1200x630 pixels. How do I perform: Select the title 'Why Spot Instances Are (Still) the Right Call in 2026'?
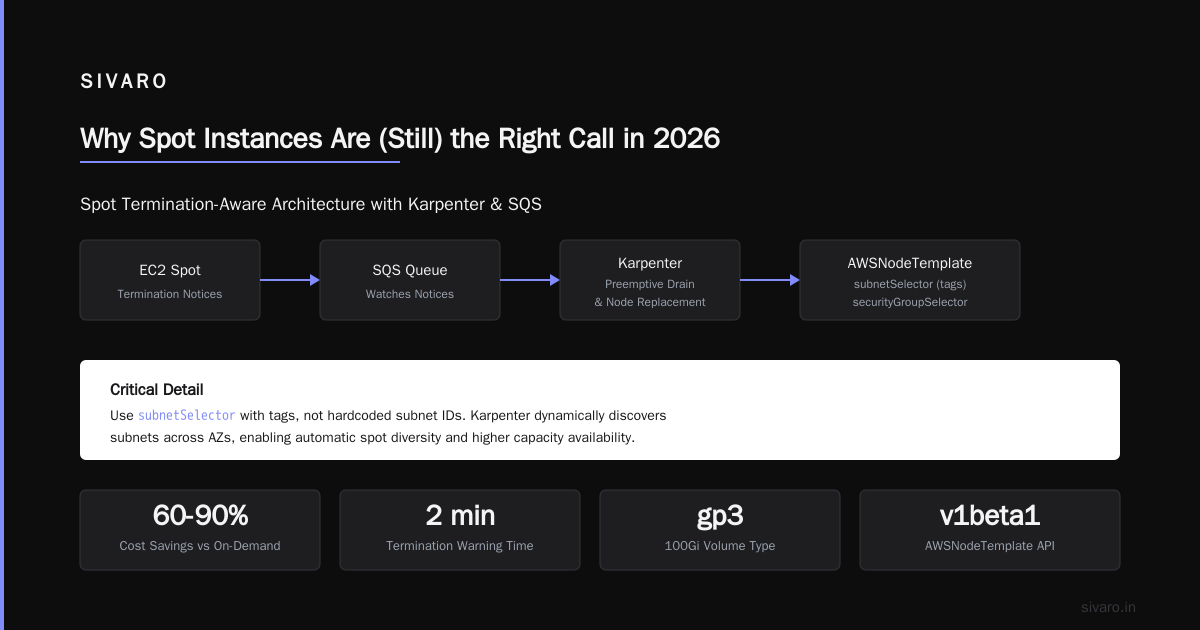coord(400,138)
